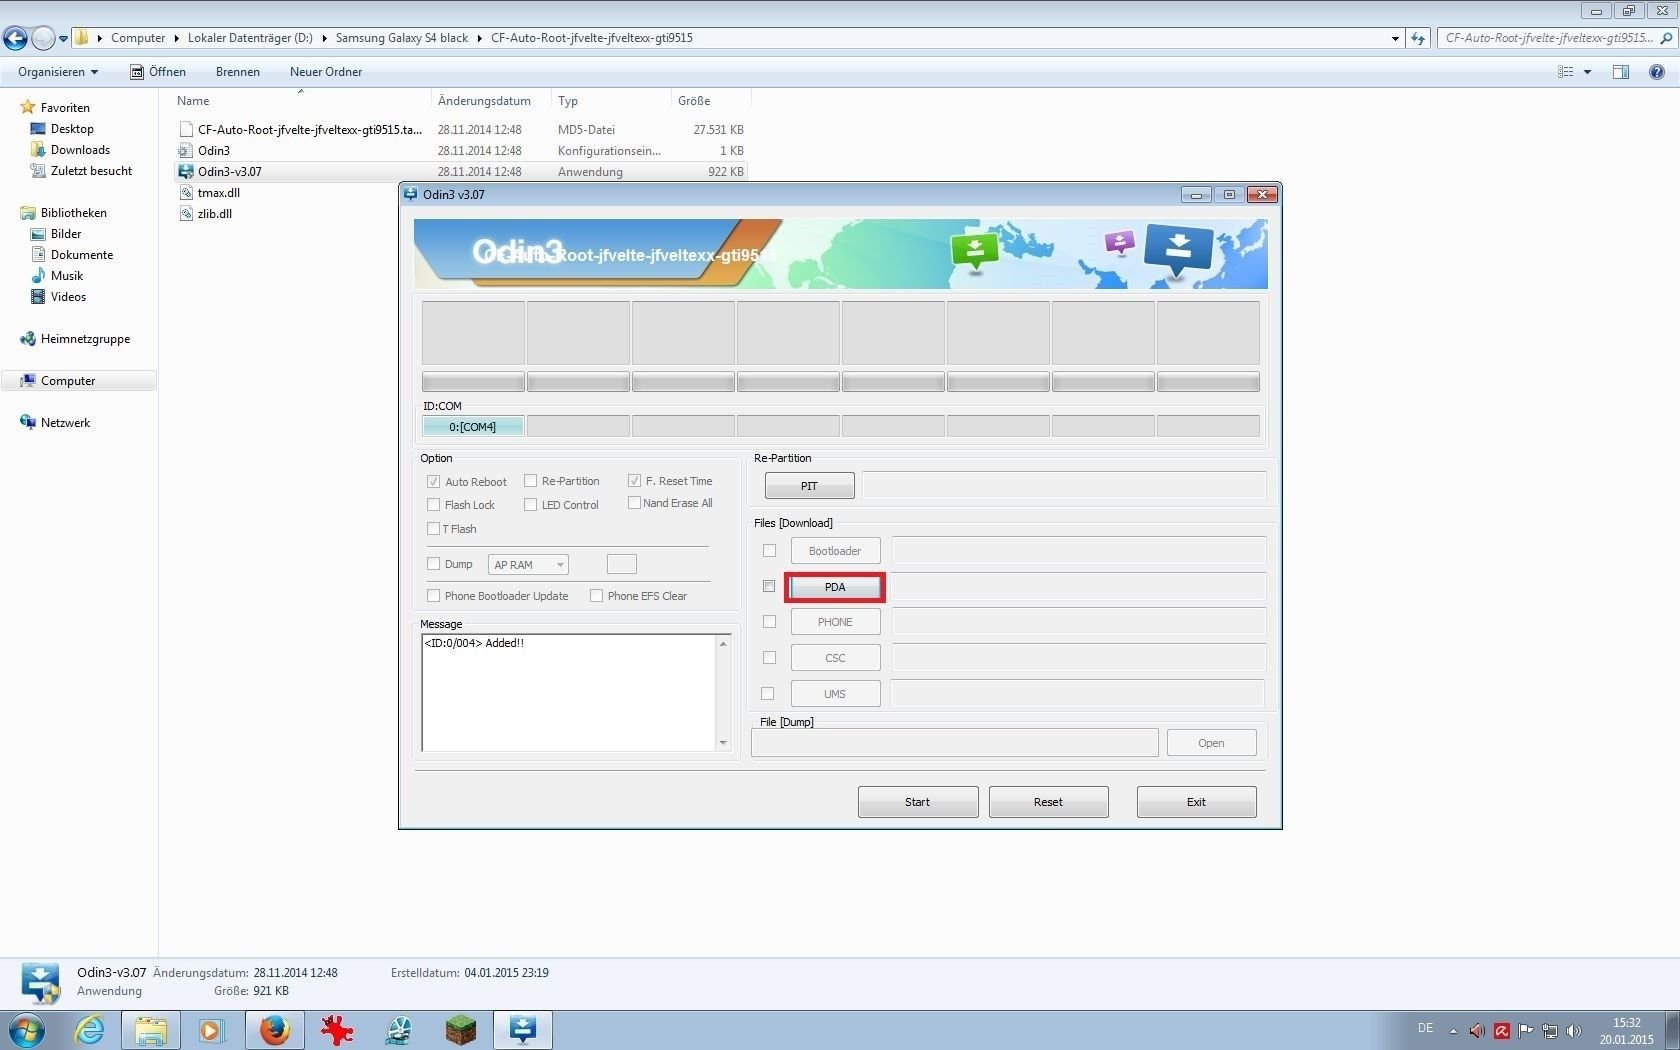Open the Action Center flag icon

tap(1526, 1031)
